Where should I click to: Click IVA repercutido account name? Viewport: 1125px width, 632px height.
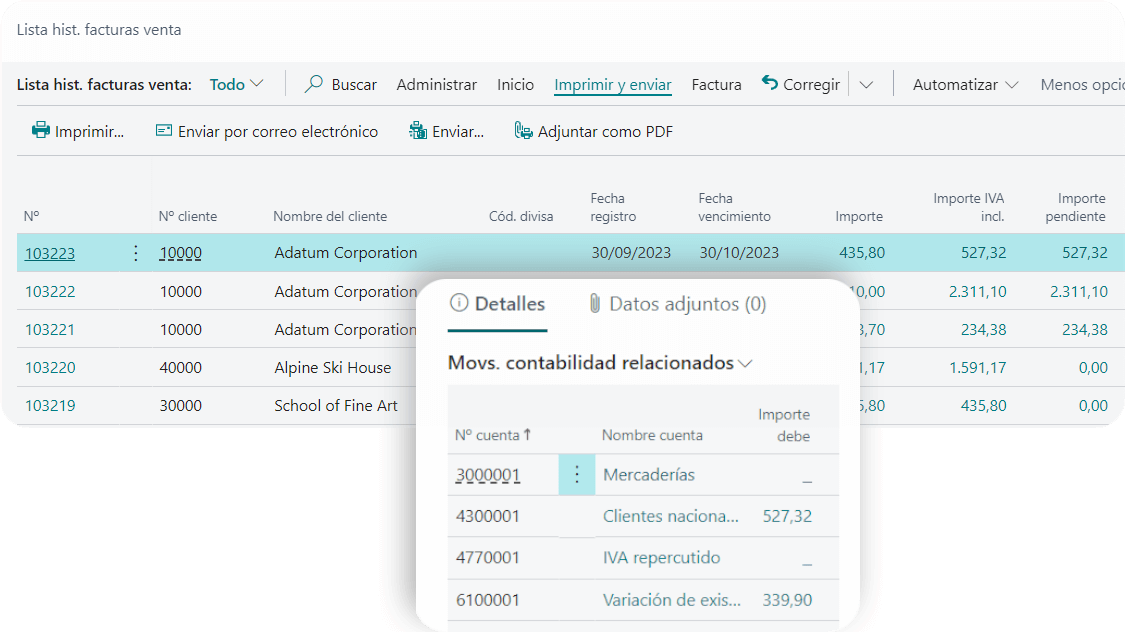tap(661, 557)
